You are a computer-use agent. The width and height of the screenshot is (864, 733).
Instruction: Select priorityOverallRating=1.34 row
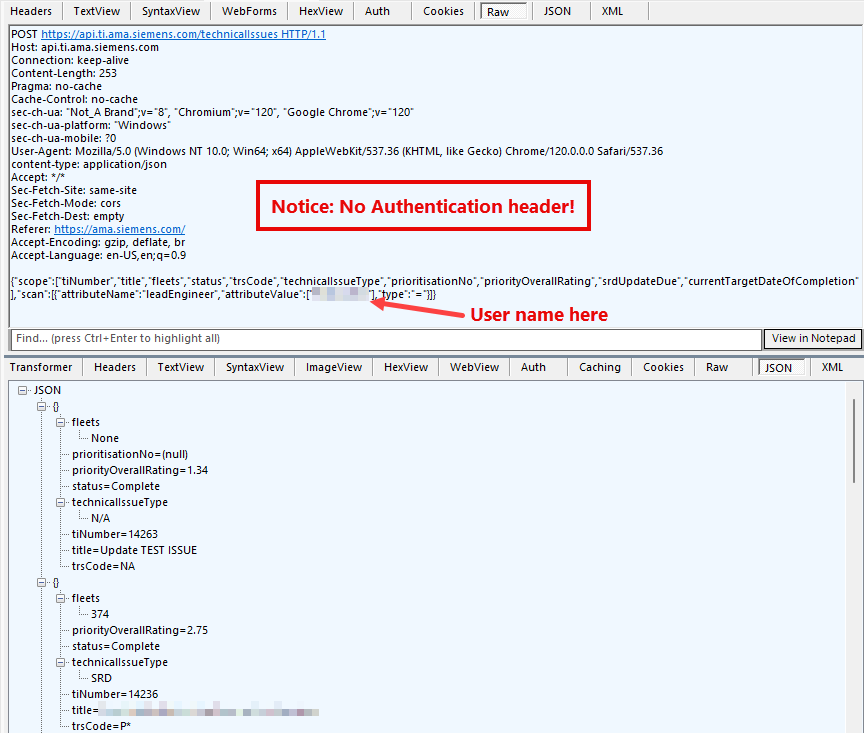point(140,470)
